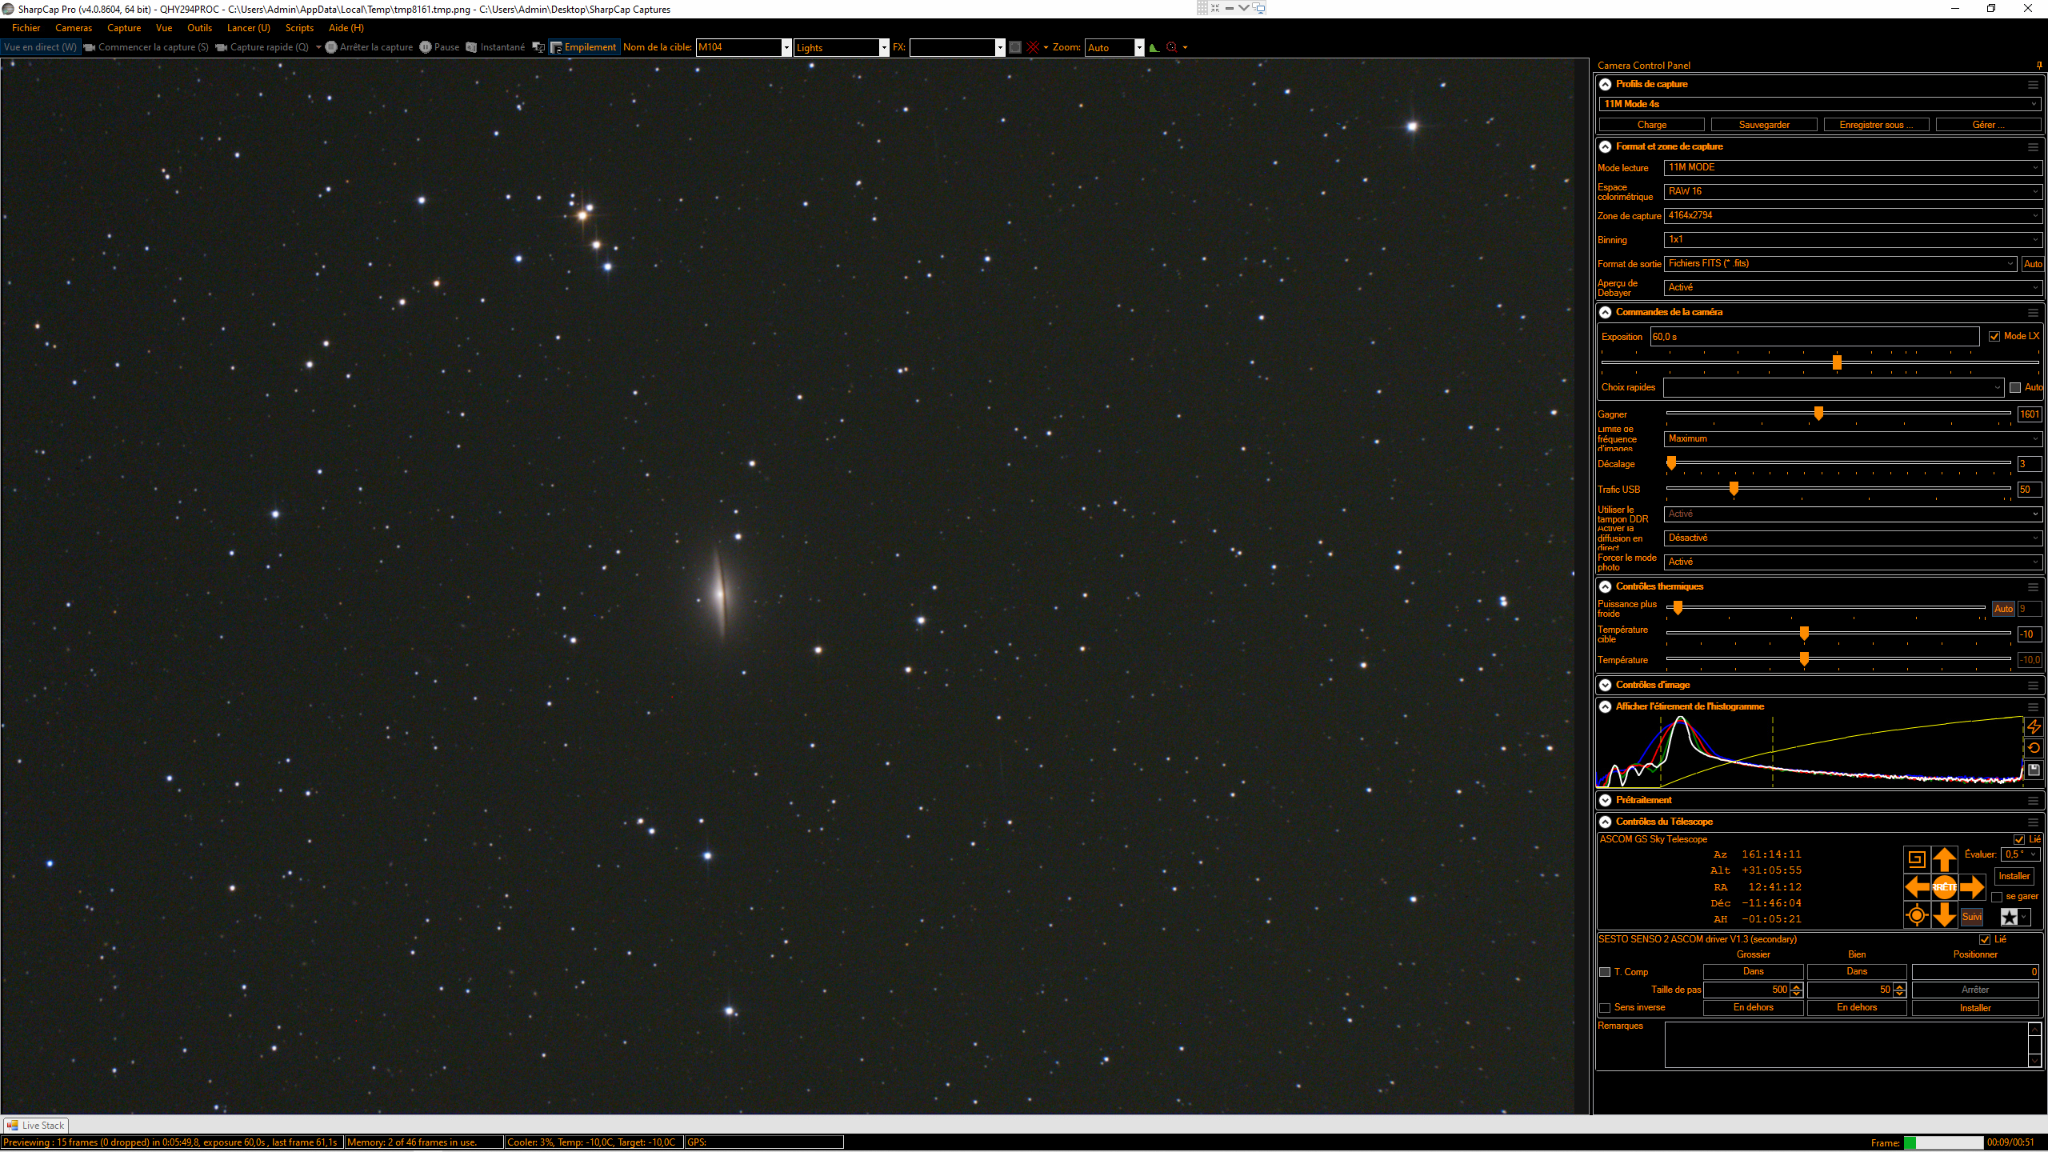
Task: Nudge the telescope left with the arrow
Action: click(x=1917, y=887)
